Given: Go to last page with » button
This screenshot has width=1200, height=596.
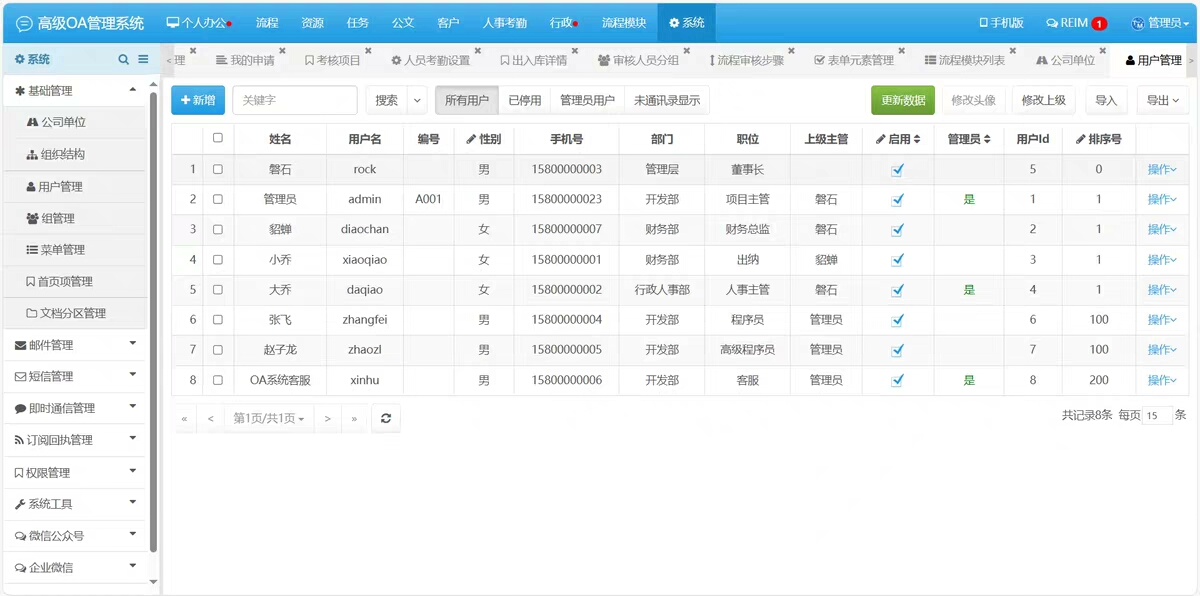Looking at the screenshot, I should (354, 419).
